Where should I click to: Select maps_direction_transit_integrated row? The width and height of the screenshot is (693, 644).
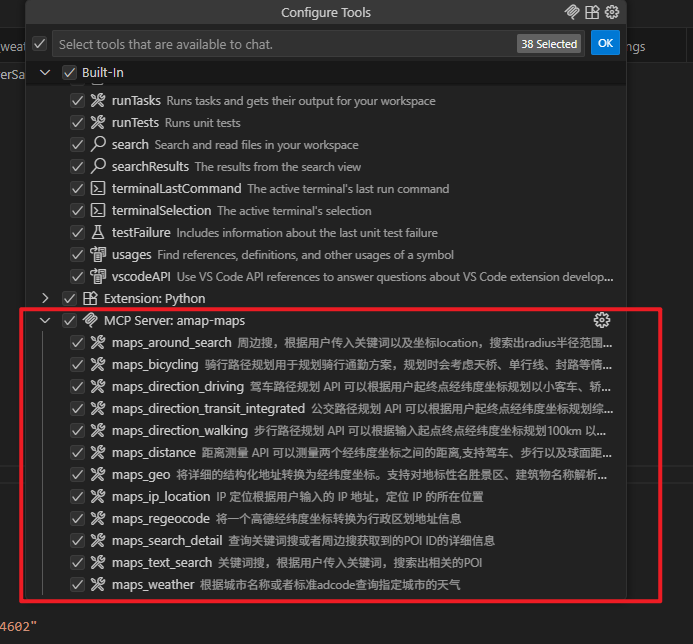[326, 408]
